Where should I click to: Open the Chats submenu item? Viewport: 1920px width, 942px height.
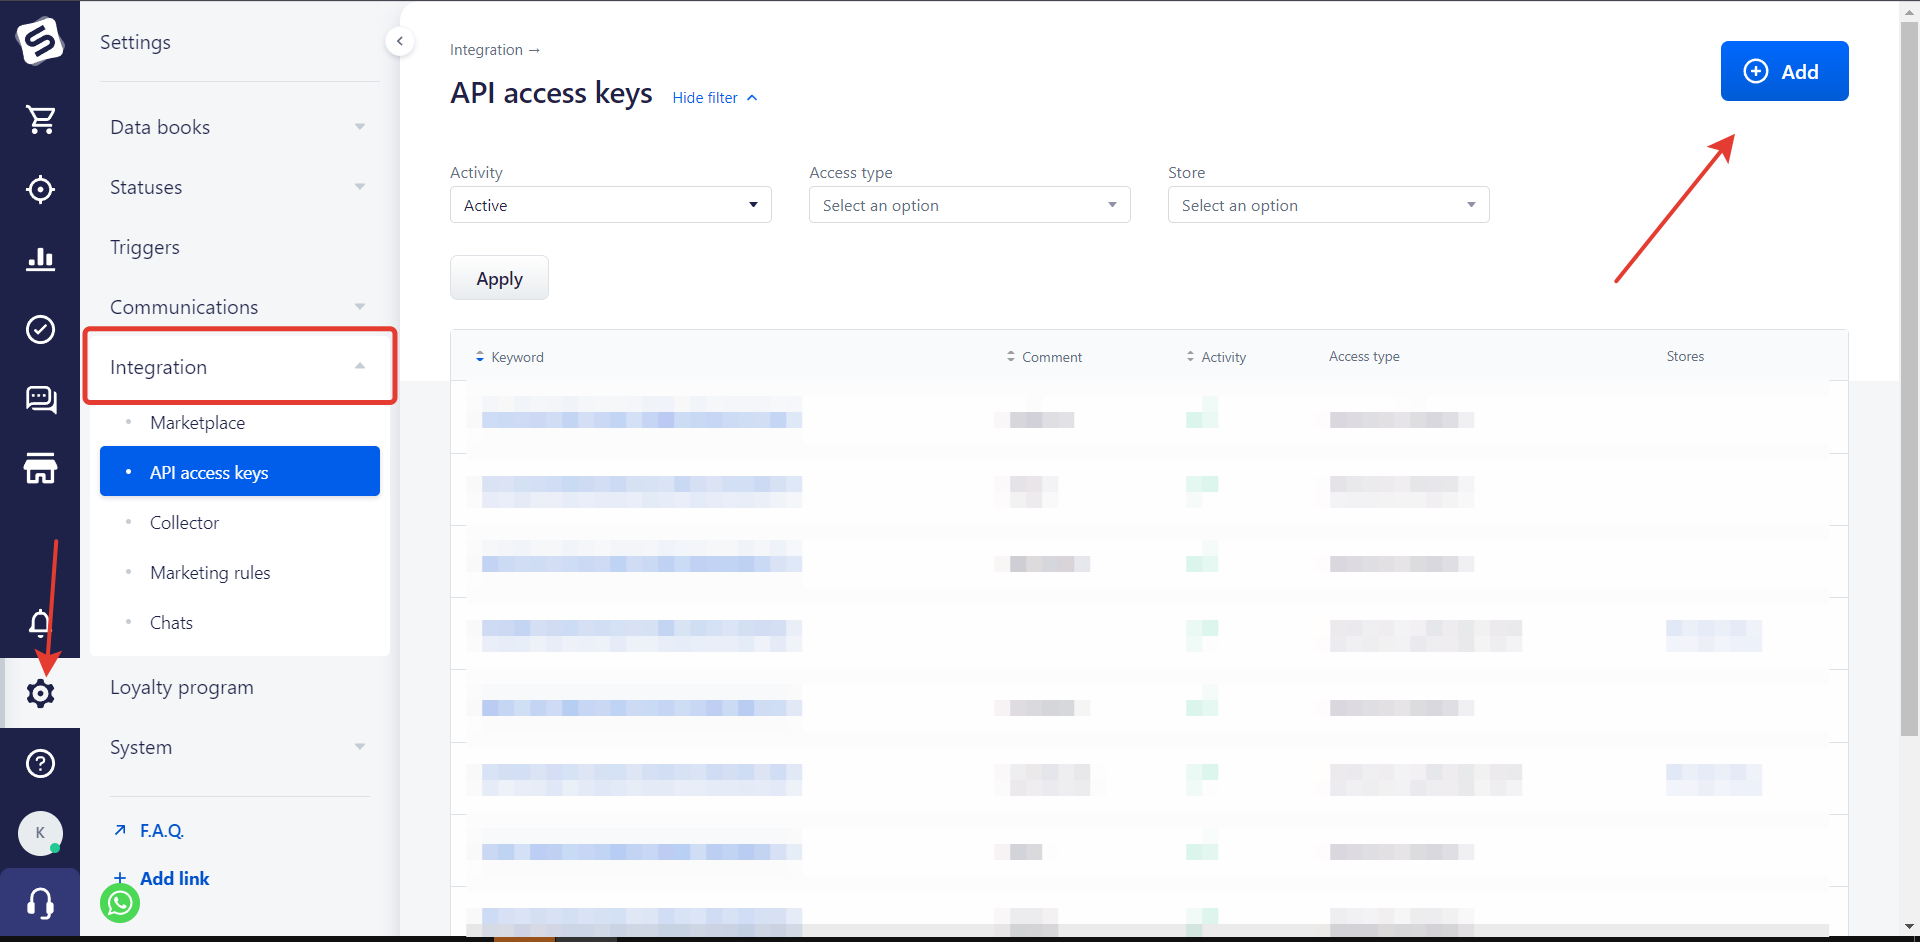coord(171,623)
